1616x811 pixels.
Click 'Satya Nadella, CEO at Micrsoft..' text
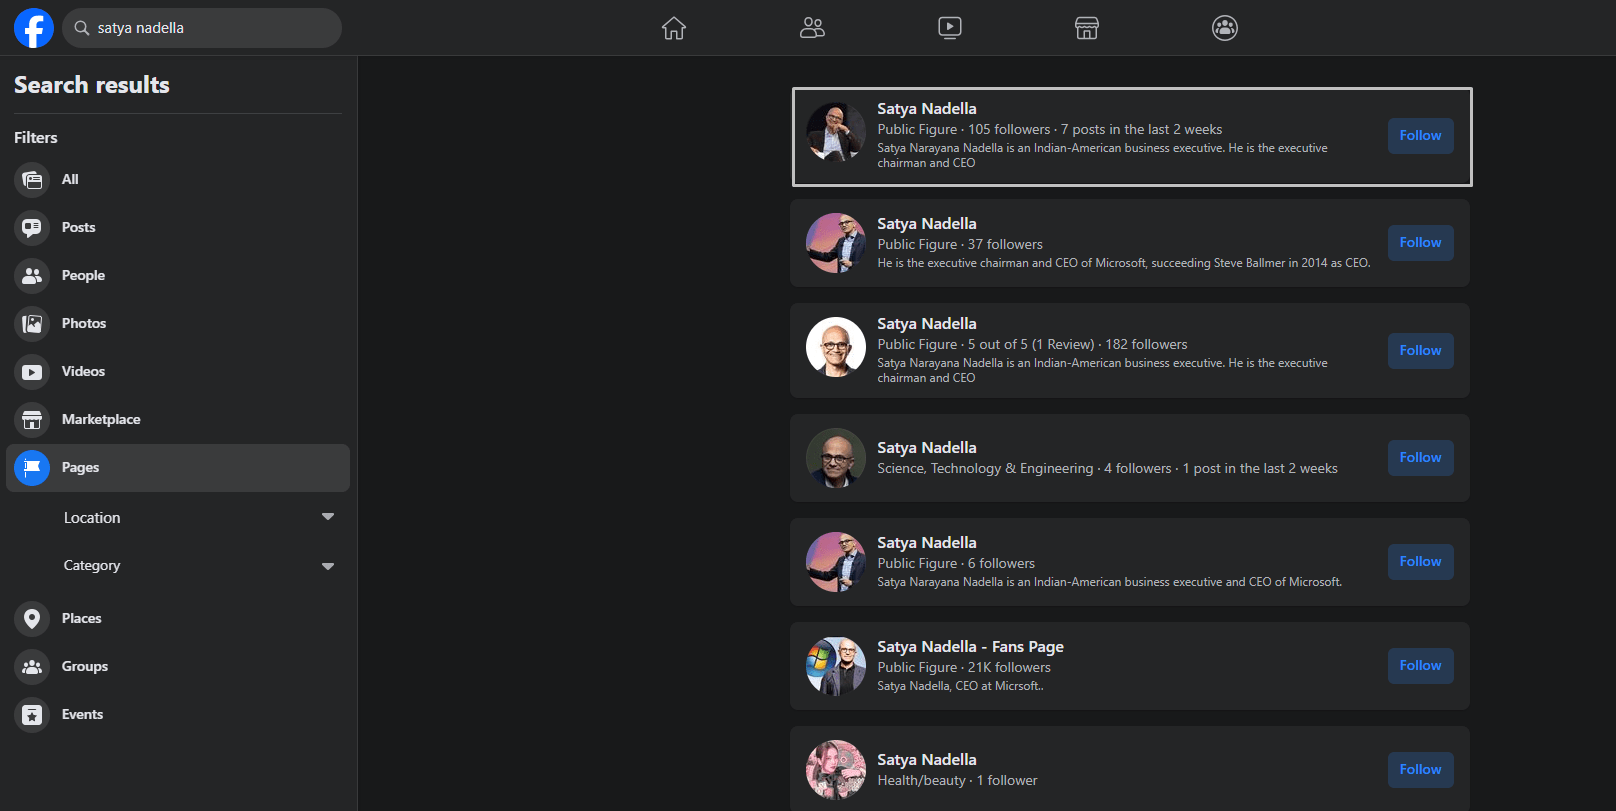[x=960, y=686]
